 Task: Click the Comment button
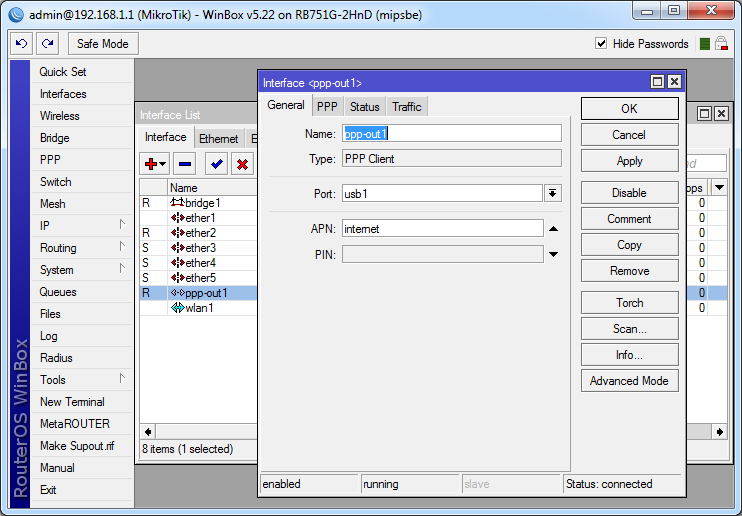629,219
